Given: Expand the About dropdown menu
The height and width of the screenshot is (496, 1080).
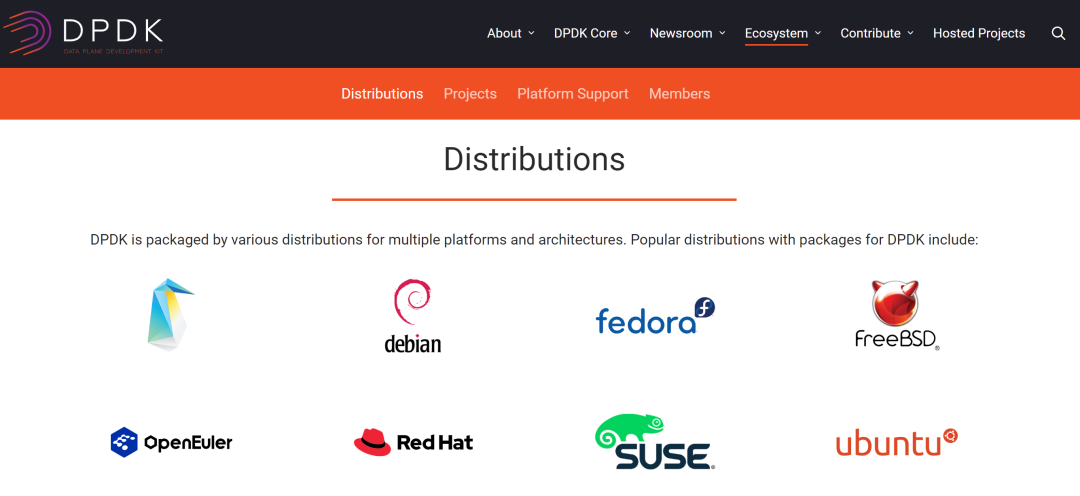Looking at the screenshot, I should point(510,33).
